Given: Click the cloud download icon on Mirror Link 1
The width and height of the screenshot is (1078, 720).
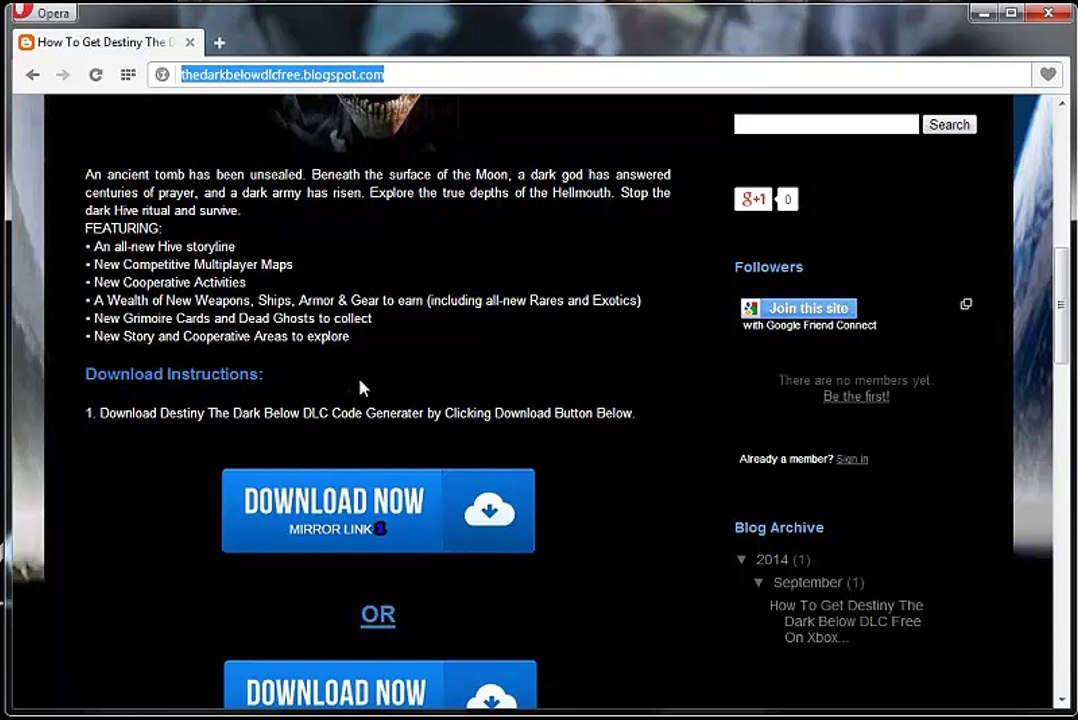Looking at the screenshot, I should tap(489, 510).
